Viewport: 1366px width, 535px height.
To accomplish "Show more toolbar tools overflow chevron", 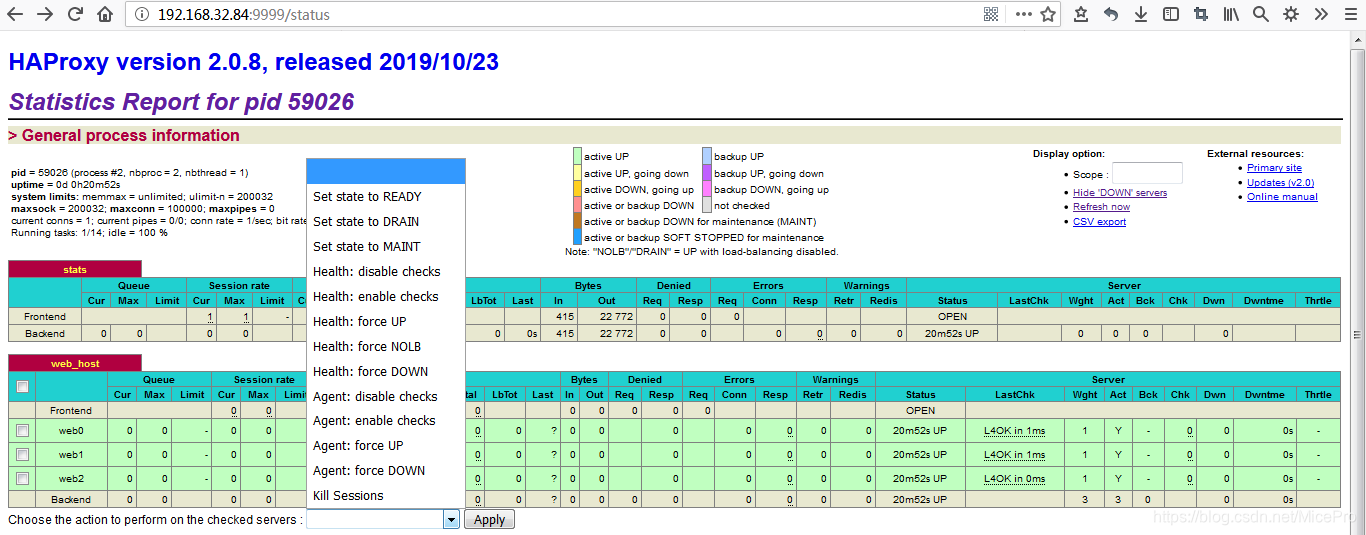I will tap(1321, 15).
